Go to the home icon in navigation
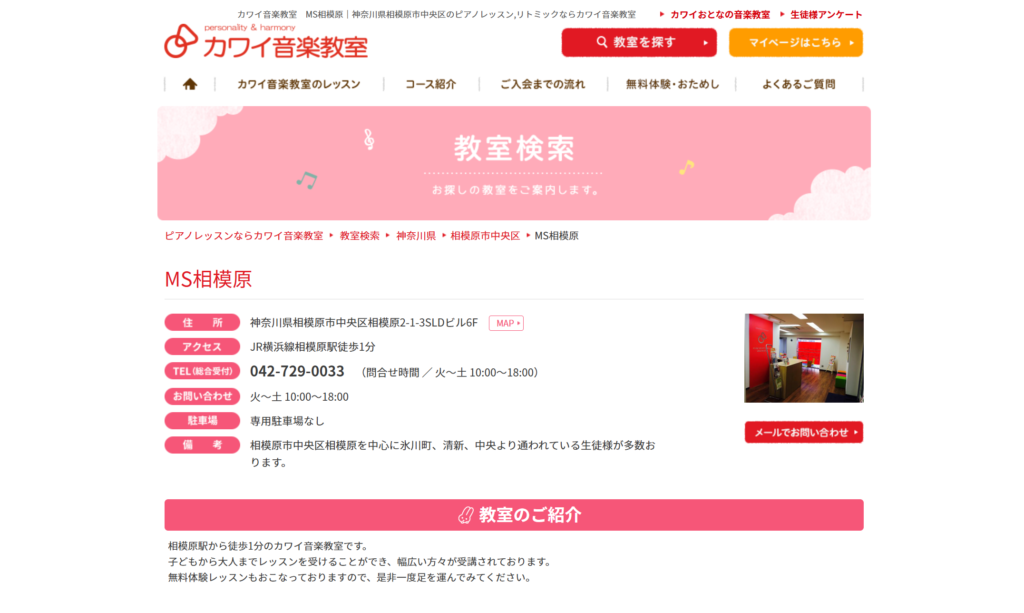1024x613 pixels. pos(189,84)
